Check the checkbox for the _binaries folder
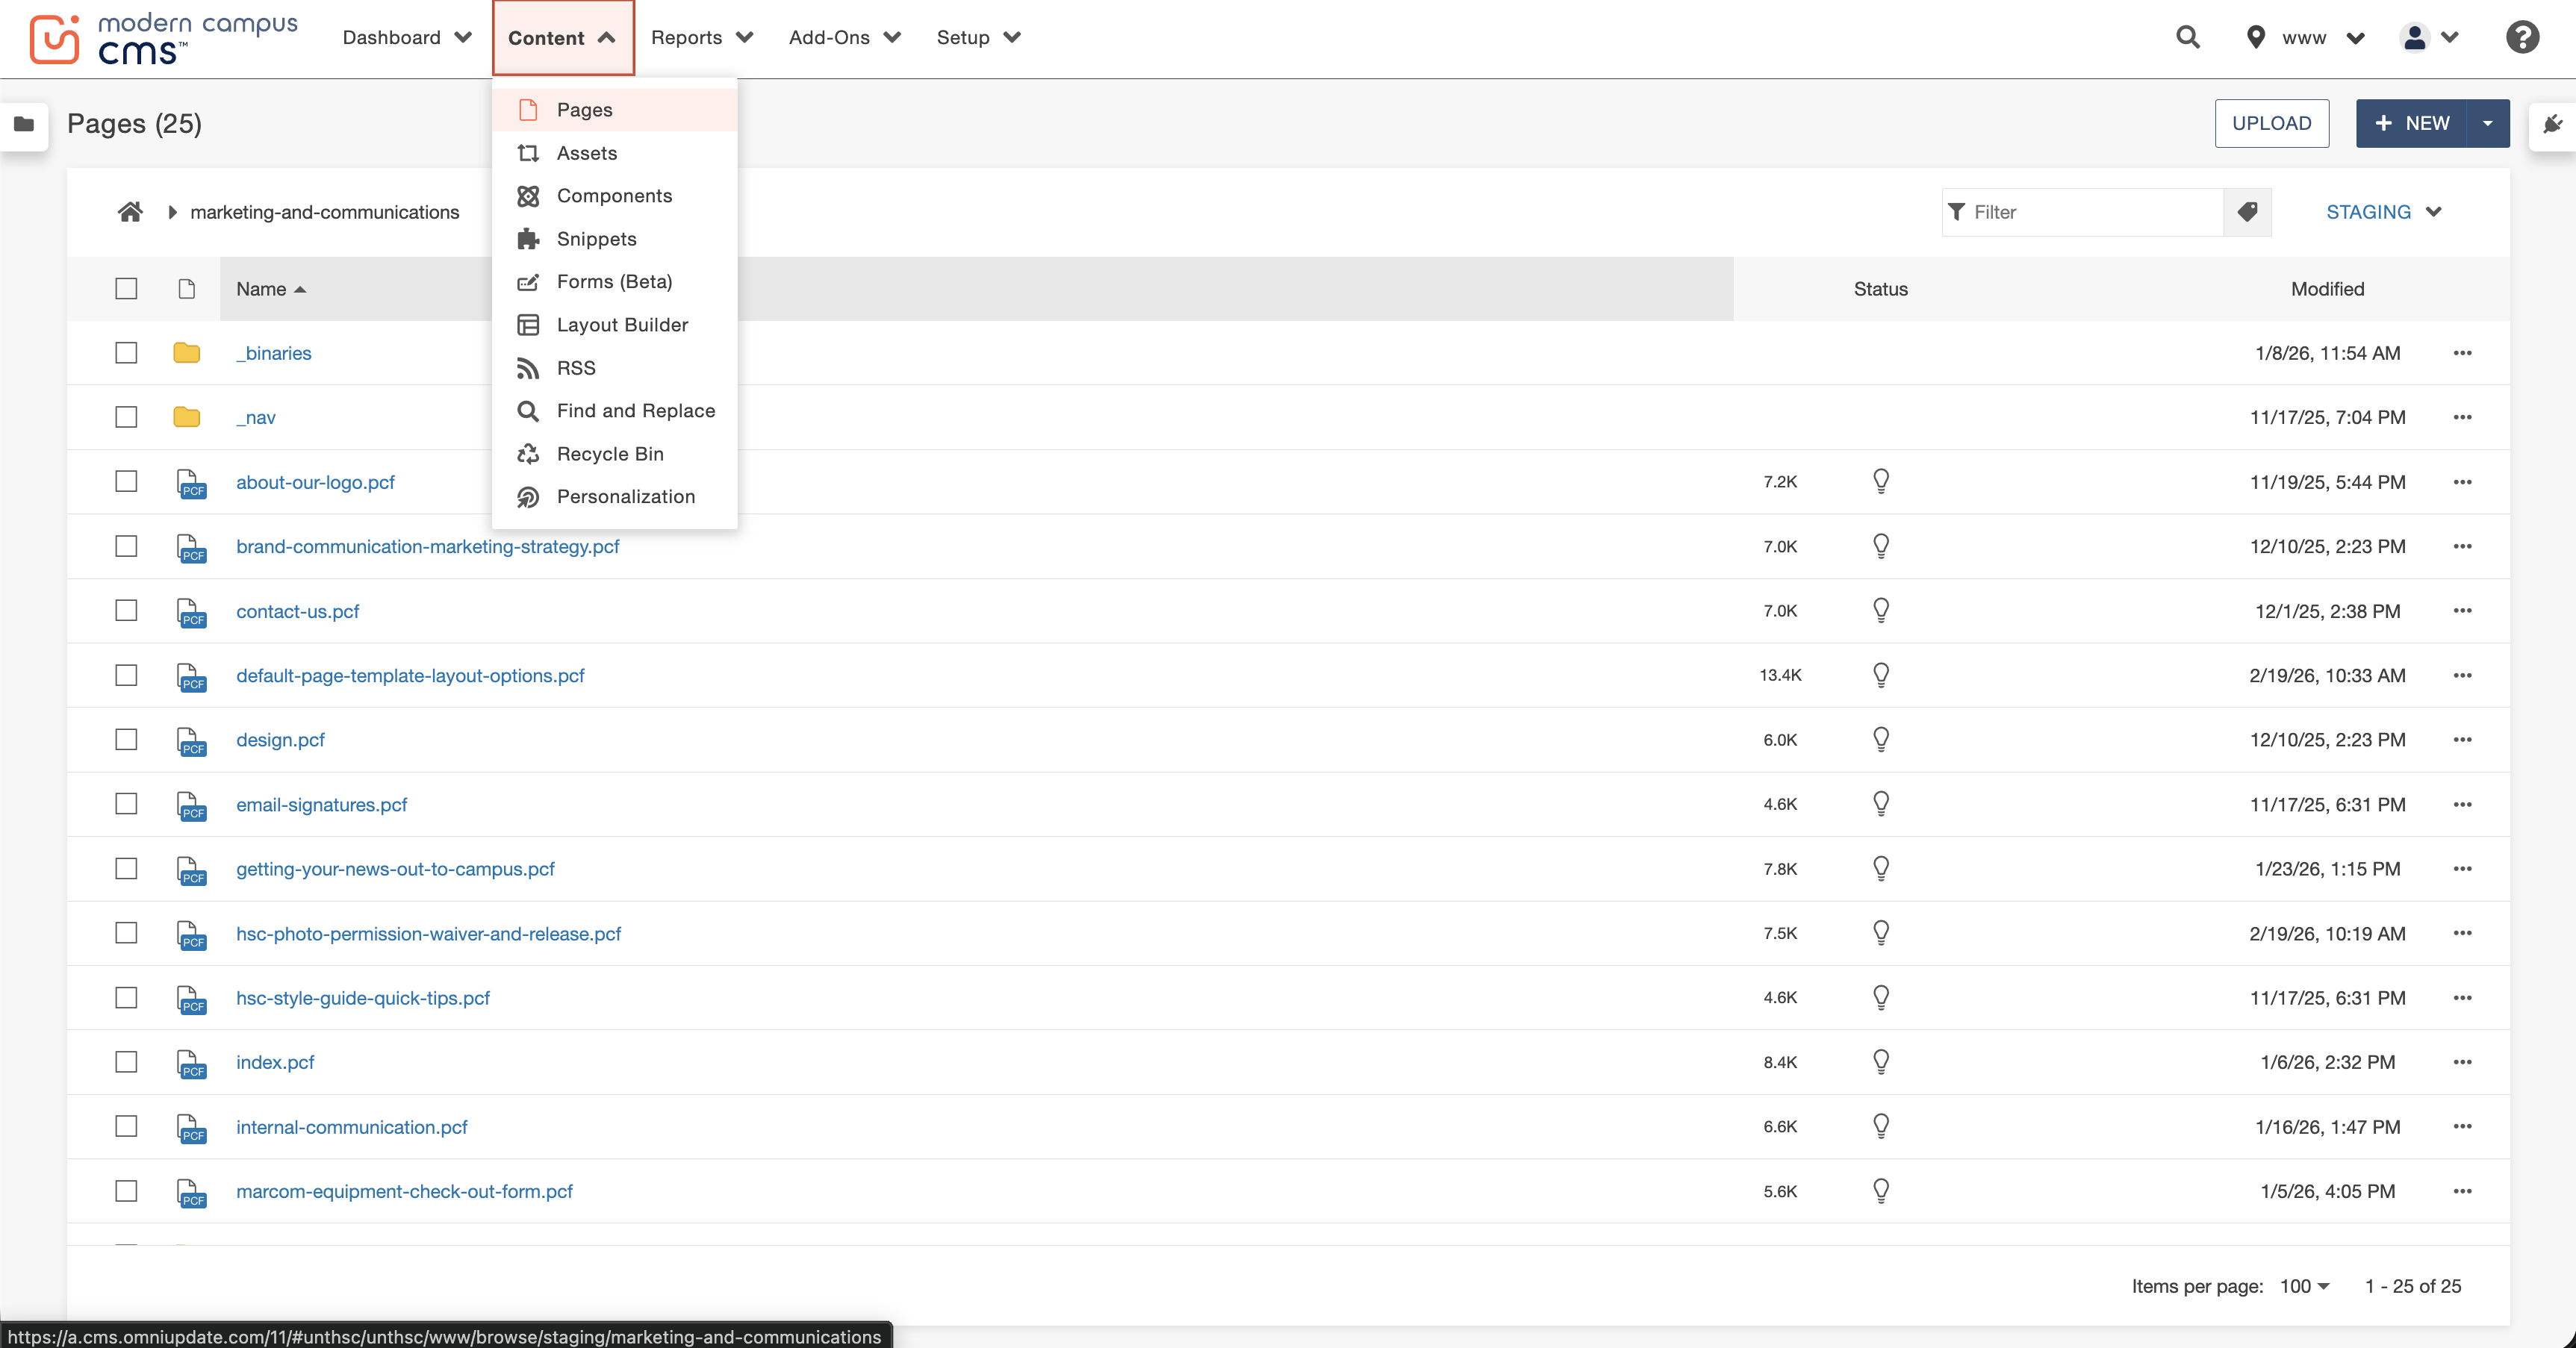Viewport: 2576px width, 1348px height. 125,353
